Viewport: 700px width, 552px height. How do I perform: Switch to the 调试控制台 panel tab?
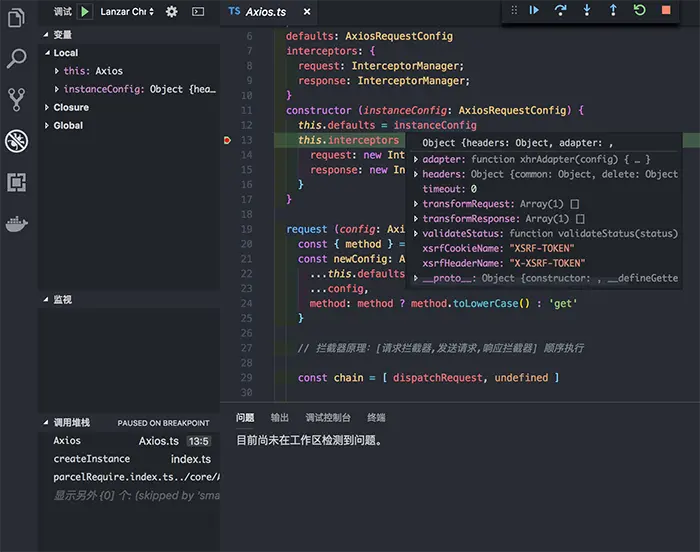tap(327, 417)
